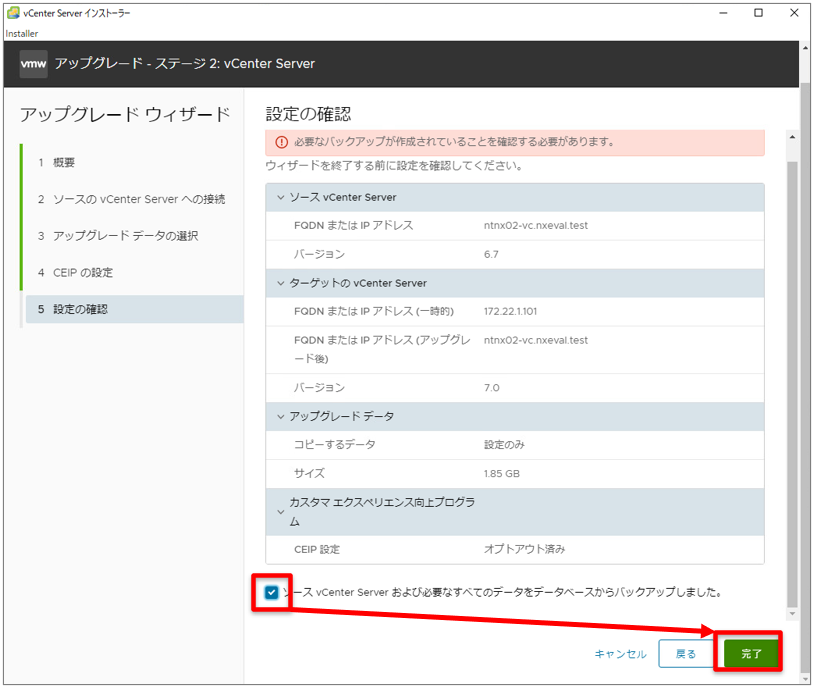Collapse the アップグレード データ section
The width and height of the screenshot is (816, 688).
(x=280, y=417)
